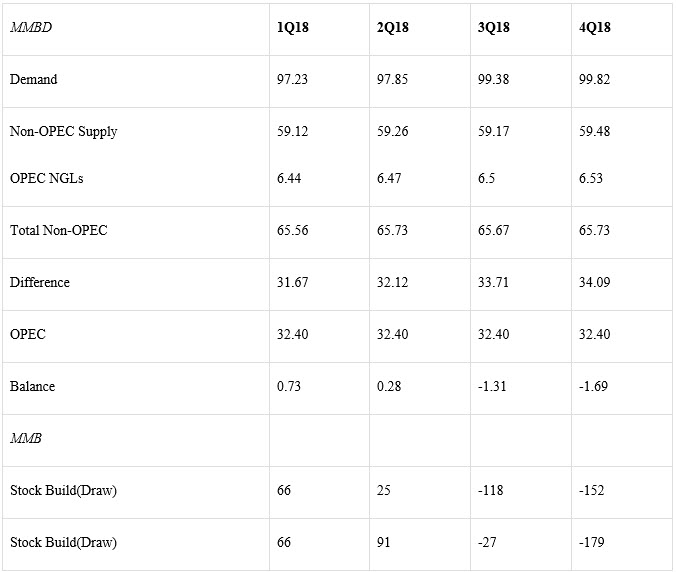Click the Balance row label
The height and width of the screenshot is (572, 676).
point(32,386)
